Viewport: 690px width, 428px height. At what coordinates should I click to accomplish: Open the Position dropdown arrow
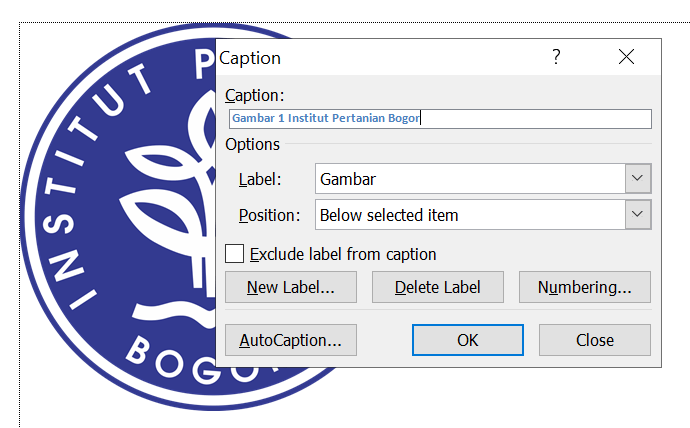638,215
